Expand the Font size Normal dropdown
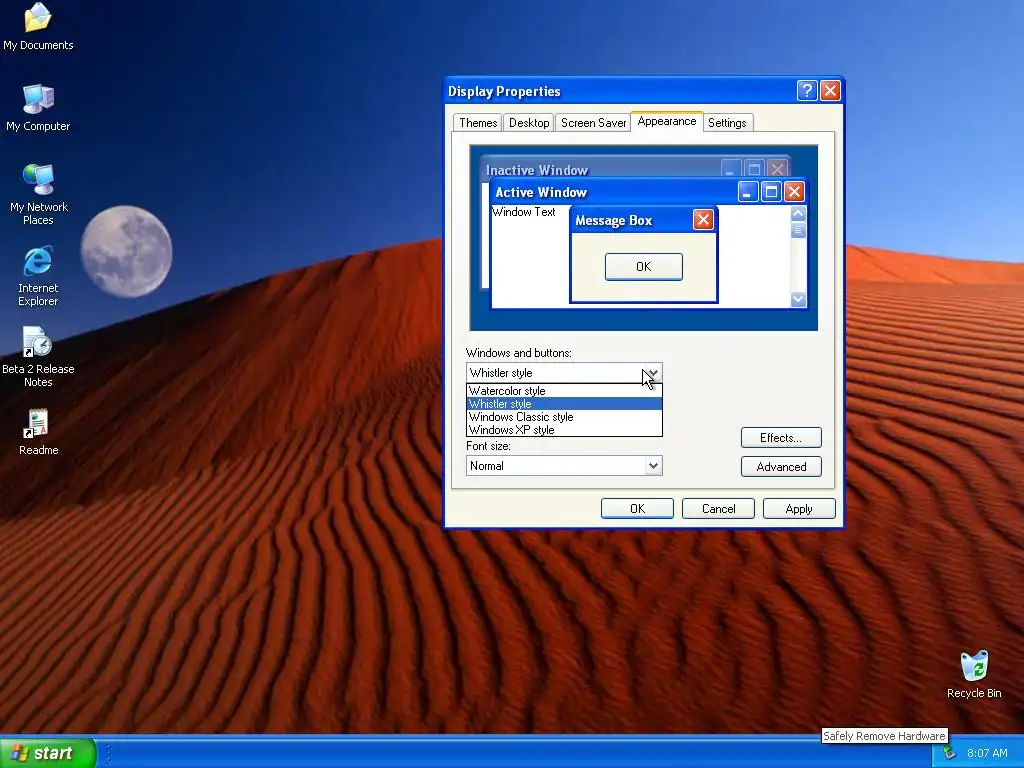 (652, 466)
